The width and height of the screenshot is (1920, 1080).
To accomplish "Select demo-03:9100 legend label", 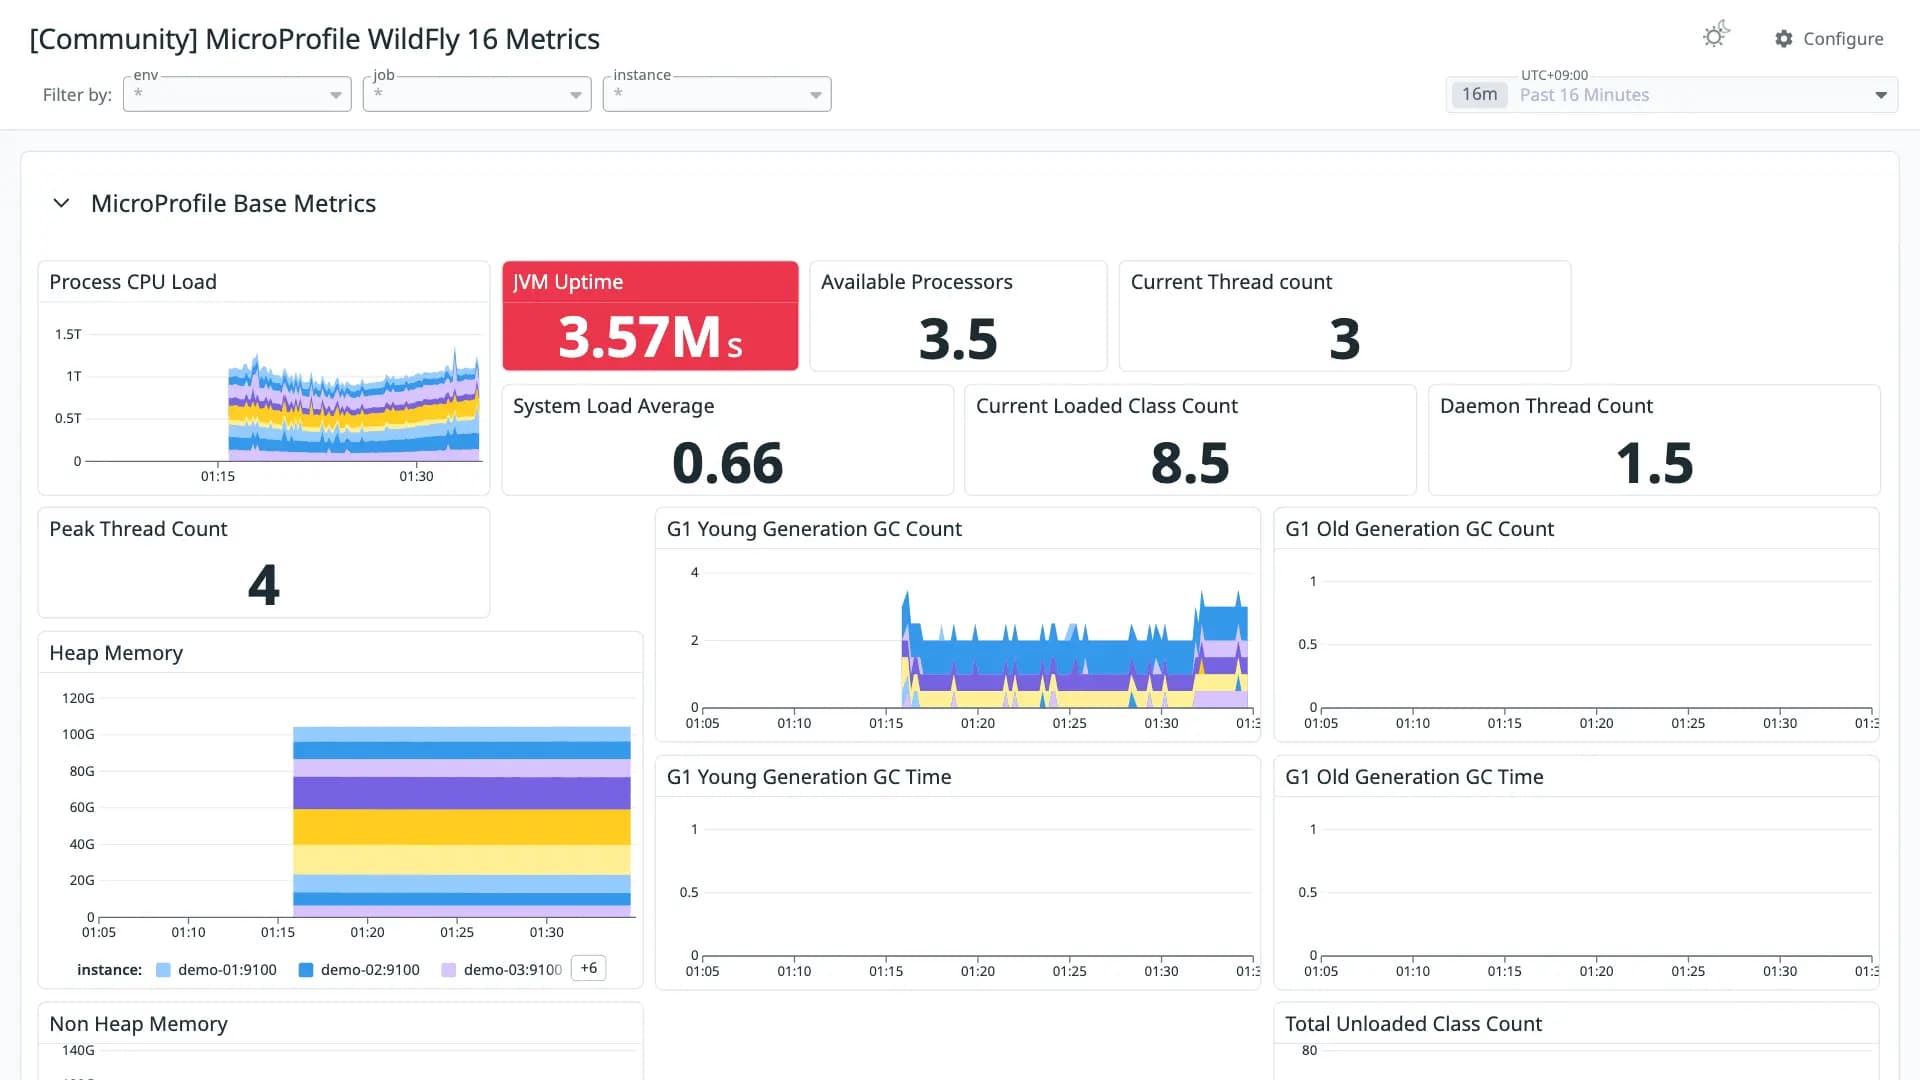I will tap(513, 970).
